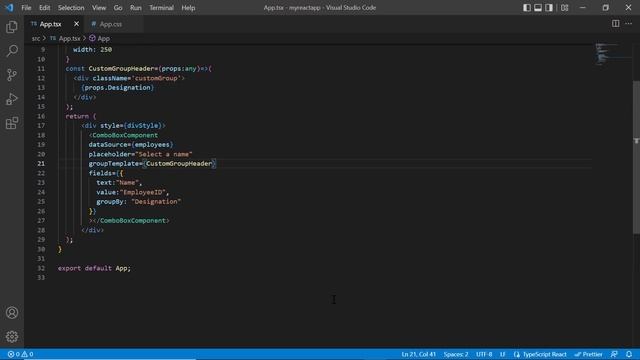640x360 pixels.
Task: Click src in the breadcrumb
Action: [x=36, y=38]
